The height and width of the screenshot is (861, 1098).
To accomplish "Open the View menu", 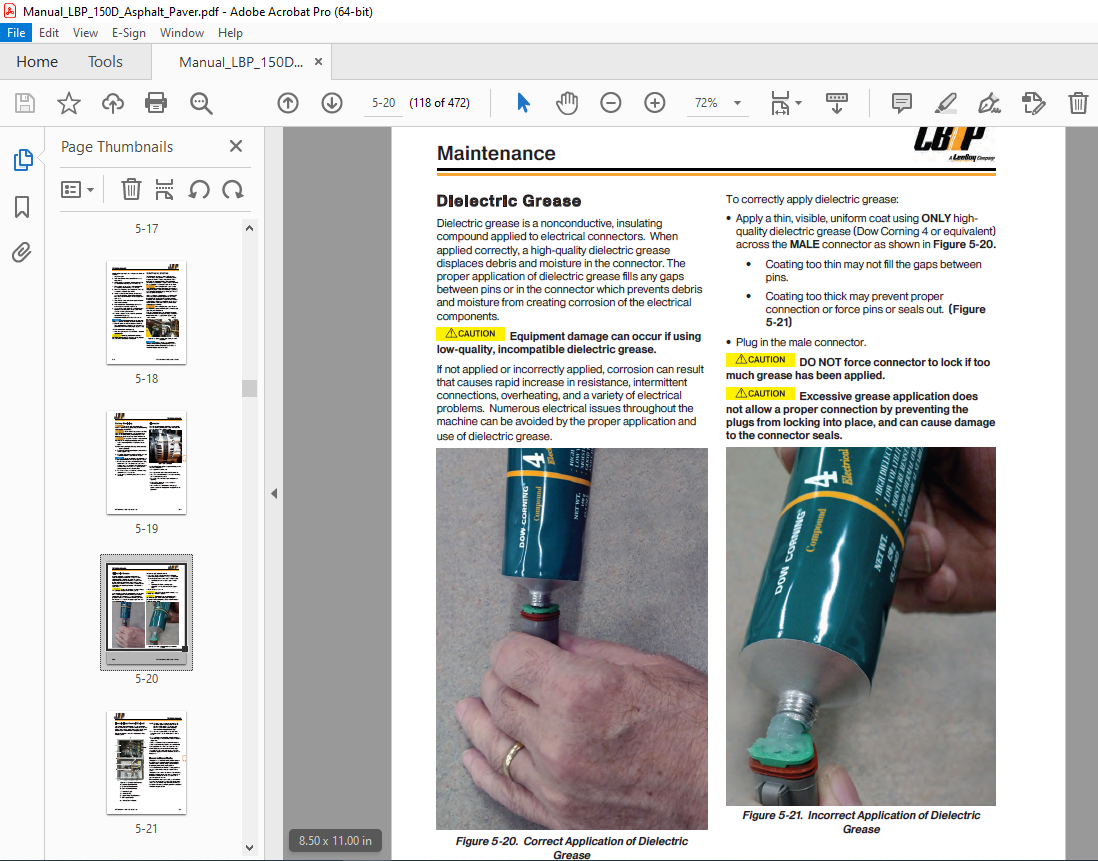I will point(85,33).
